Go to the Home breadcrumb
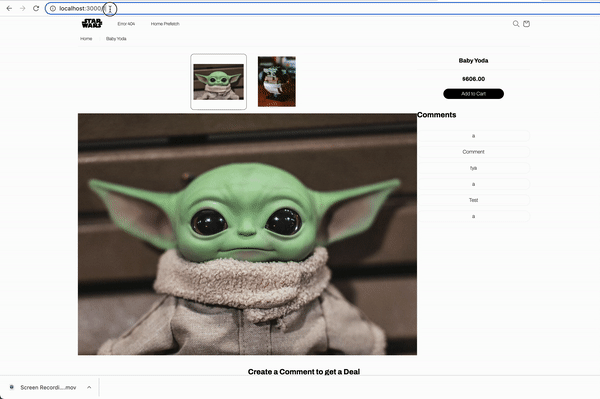The width and height of the screenshot is (600, 399). point(86,39)
